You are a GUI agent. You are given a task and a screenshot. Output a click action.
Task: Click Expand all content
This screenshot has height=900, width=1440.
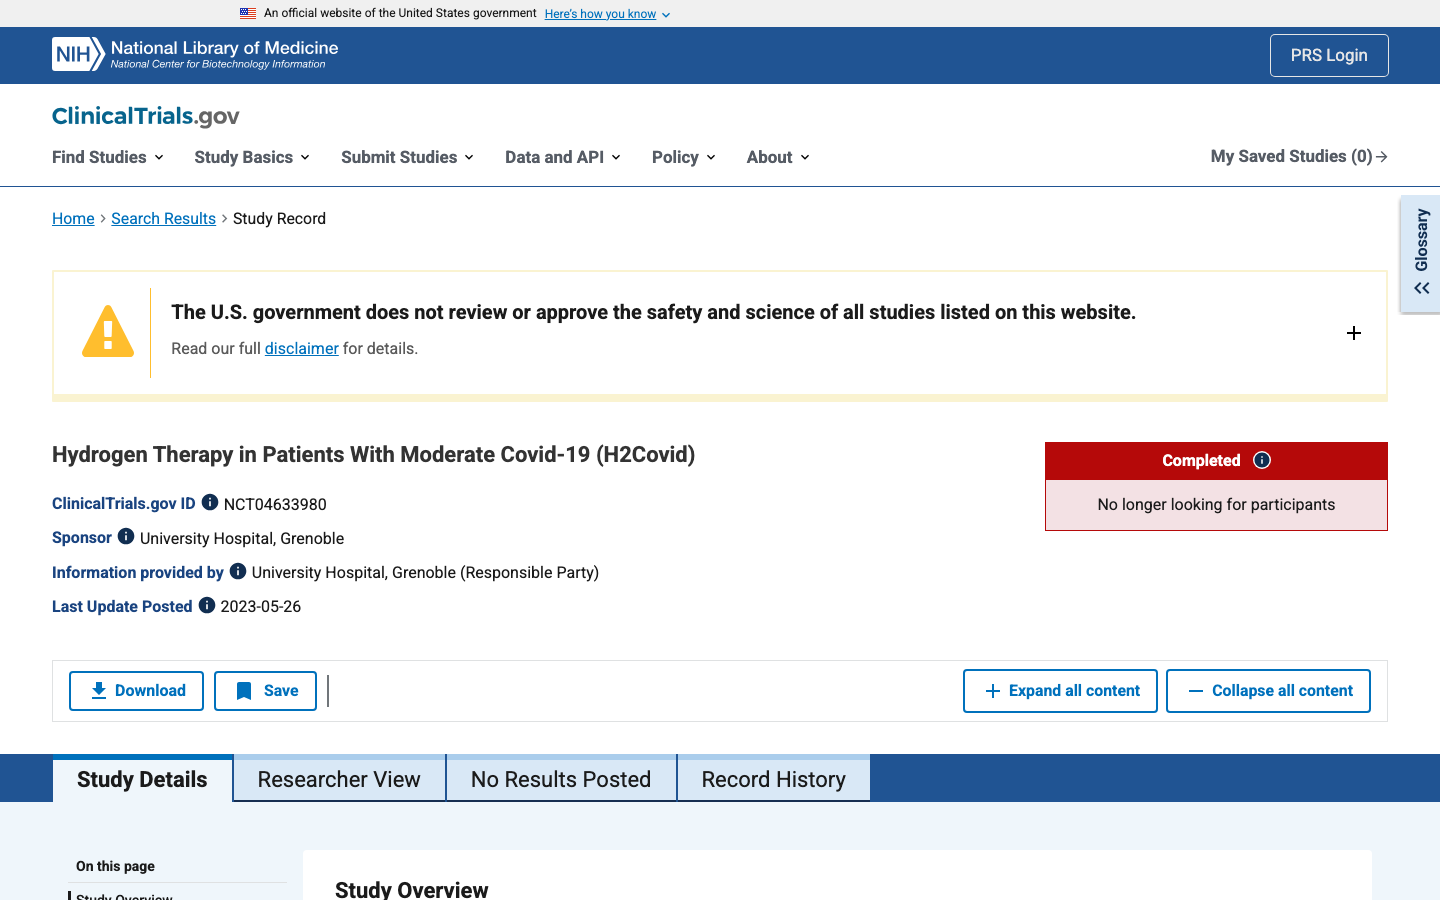click(x=1060, y=691)
